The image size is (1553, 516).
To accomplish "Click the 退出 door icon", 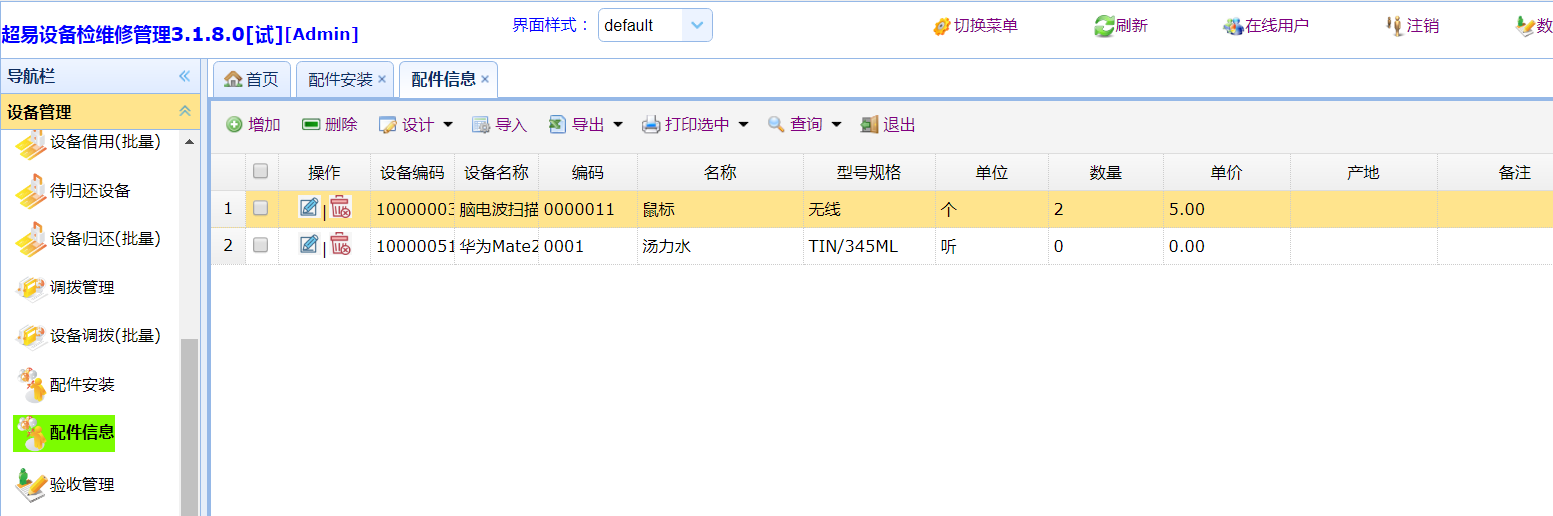I will pyautogui.click(x=869, y=125).
